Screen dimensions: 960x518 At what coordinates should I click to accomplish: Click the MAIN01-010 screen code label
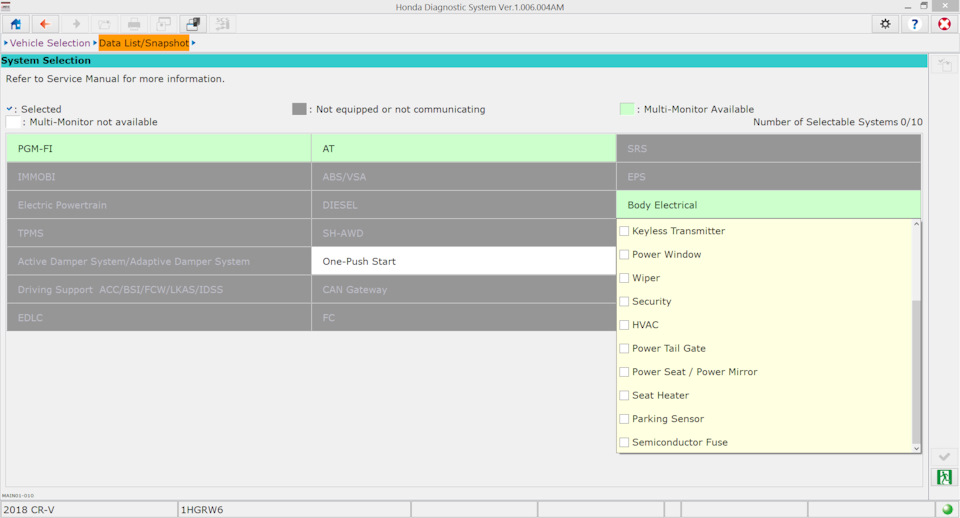[18, 495]
